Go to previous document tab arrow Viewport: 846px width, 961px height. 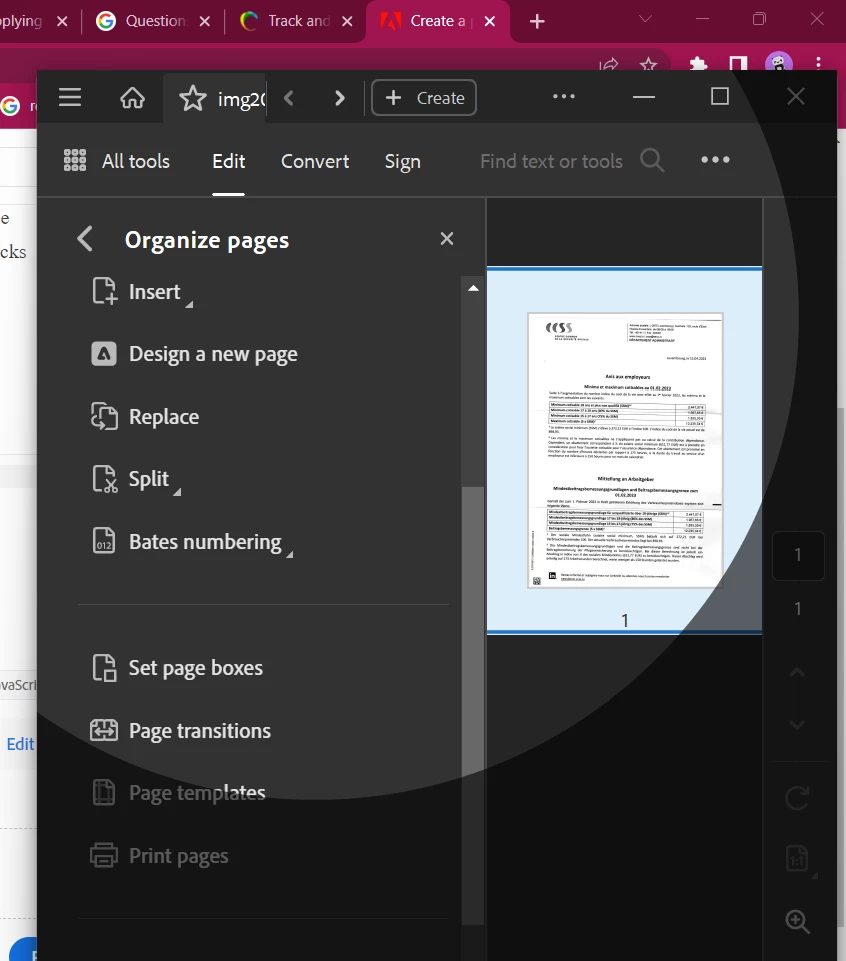pyautogui.click(x=289, y=97)
